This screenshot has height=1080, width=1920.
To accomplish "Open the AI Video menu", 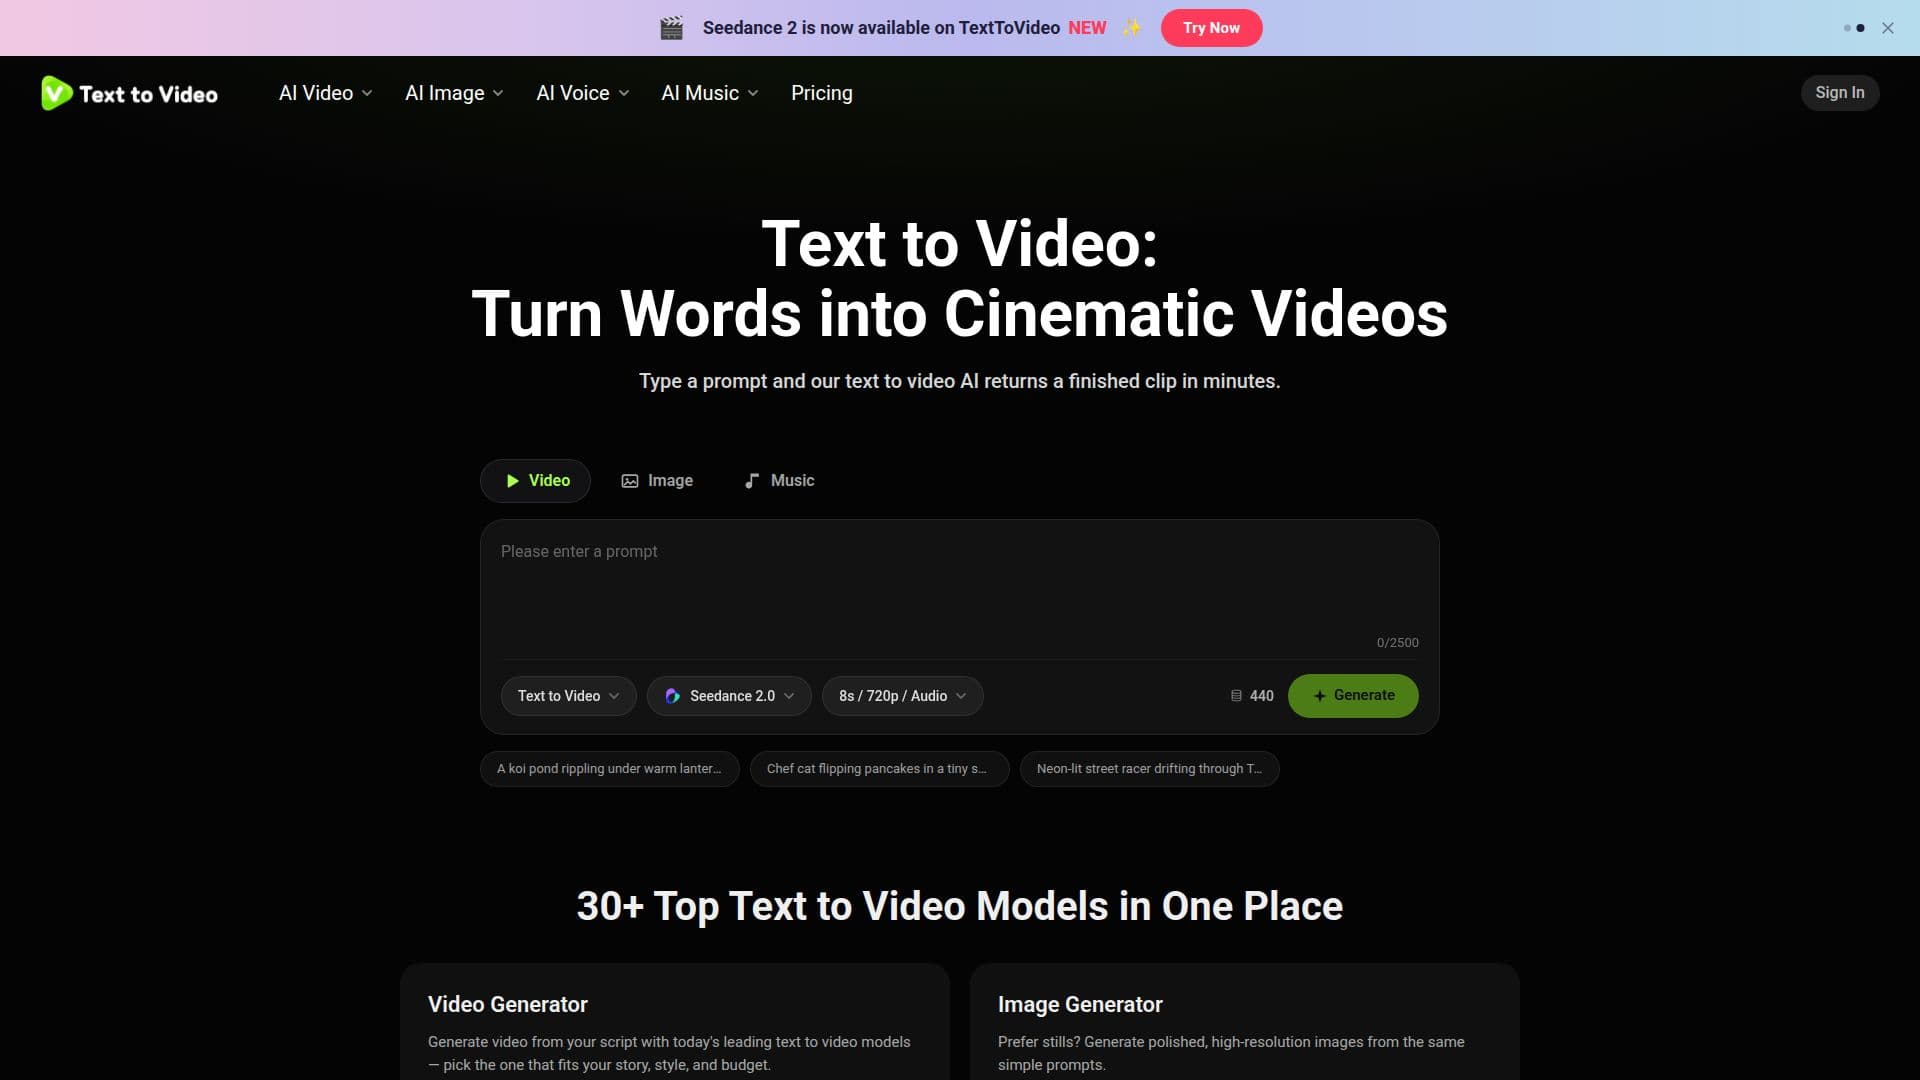I will (x=325, y=93).
